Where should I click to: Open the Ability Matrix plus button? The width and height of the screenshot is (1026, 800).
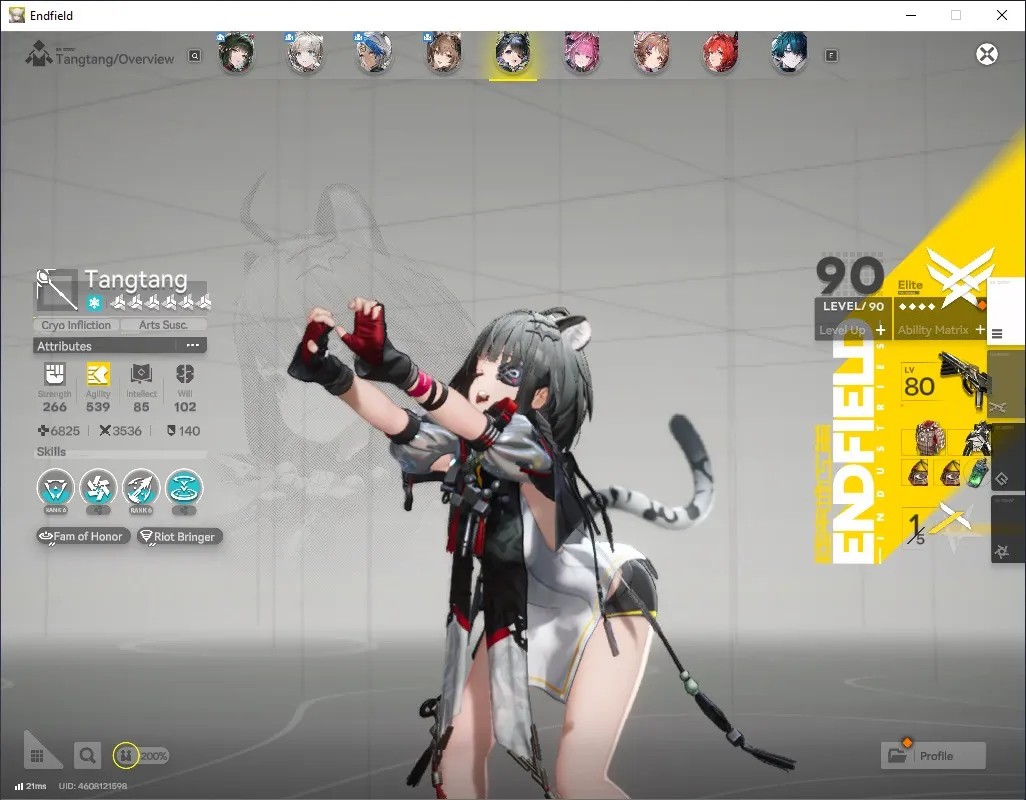(980, 330)
